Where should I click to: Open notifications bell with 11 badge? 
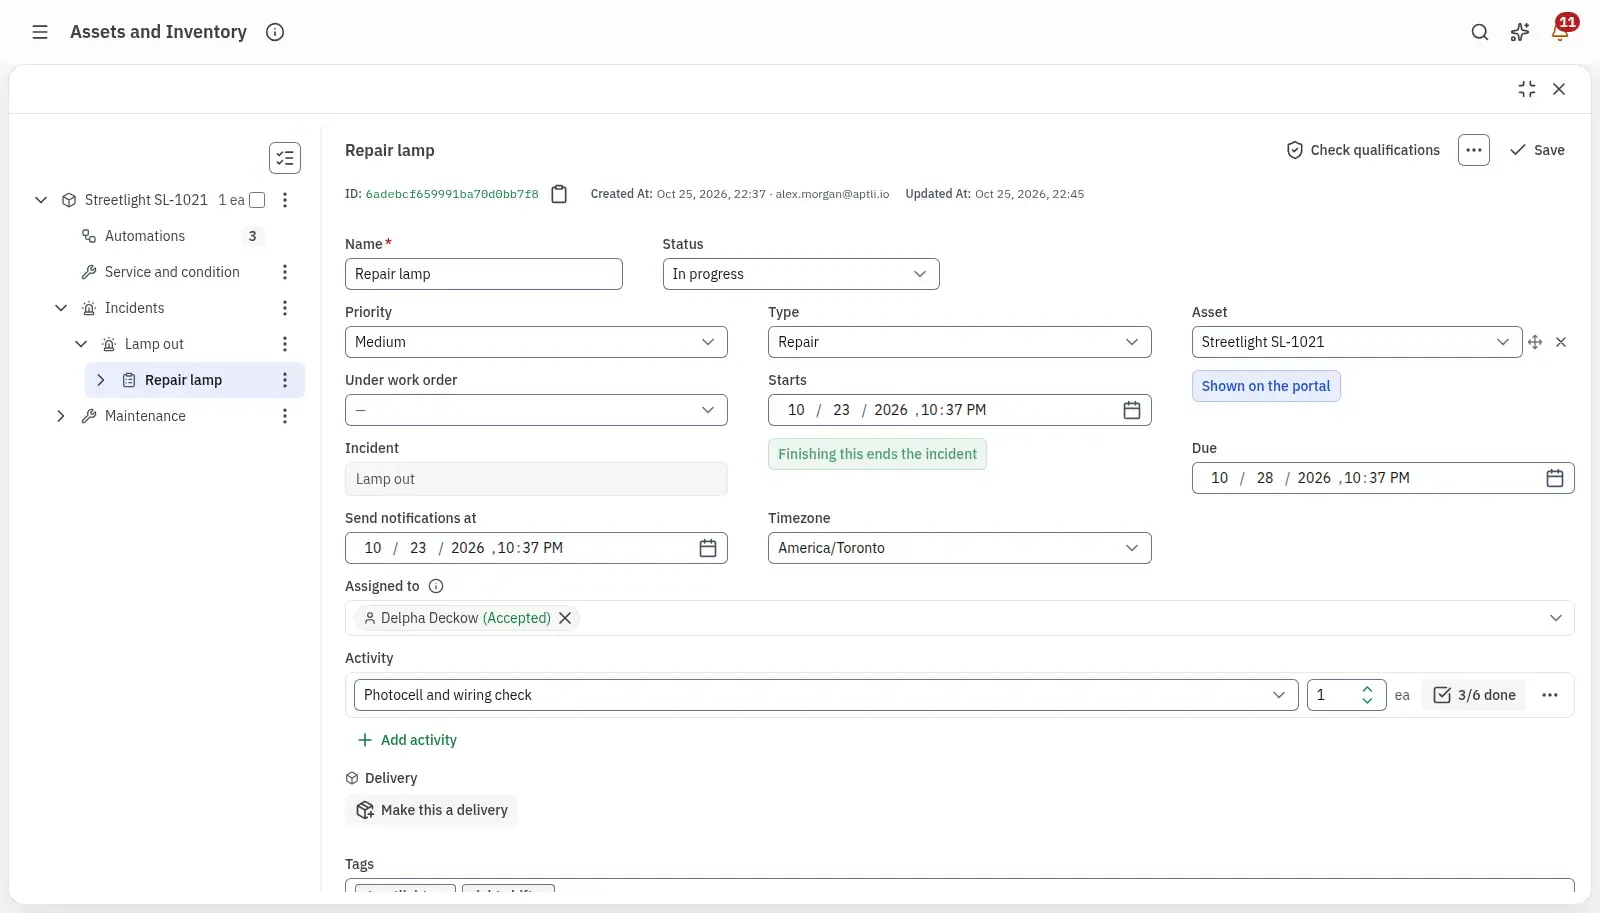(x=1560, y=30)
